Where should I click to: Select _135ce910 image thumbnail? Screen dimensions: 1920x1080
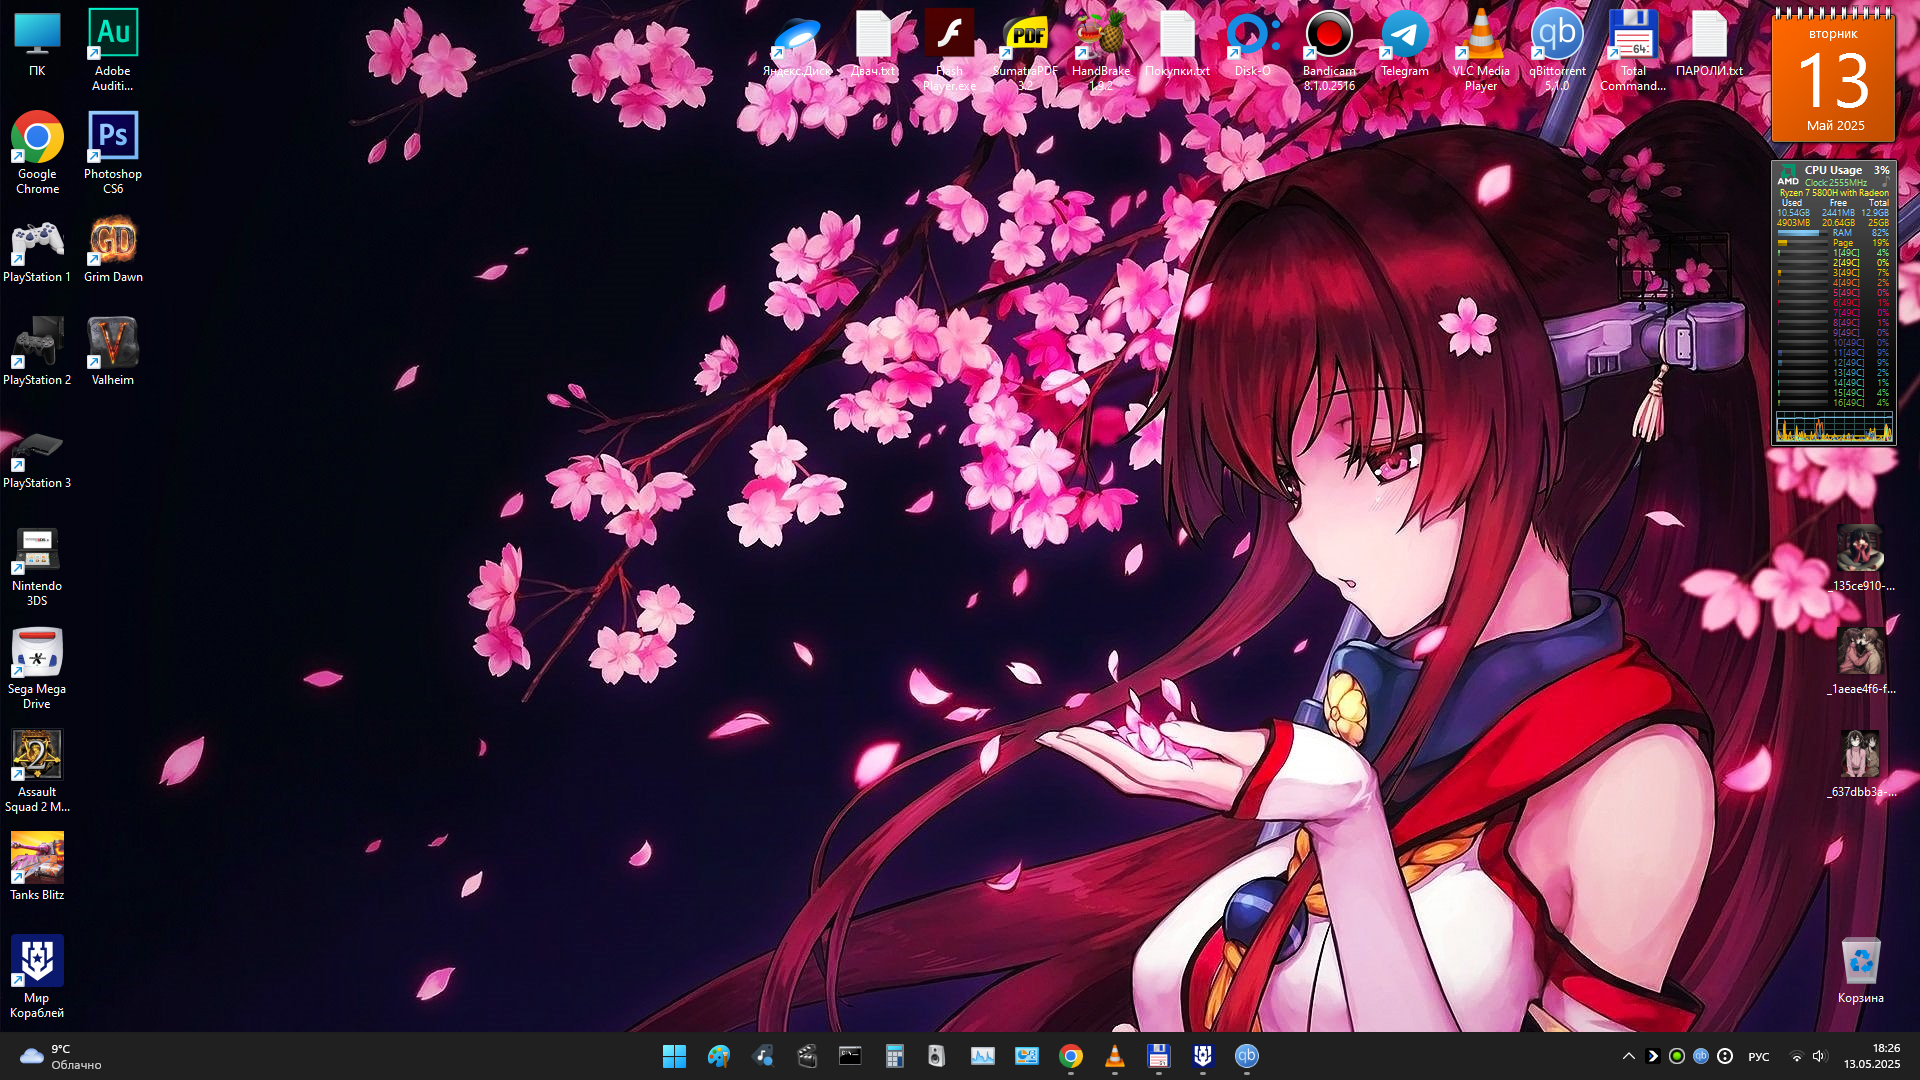click(x=1860, y=558)
